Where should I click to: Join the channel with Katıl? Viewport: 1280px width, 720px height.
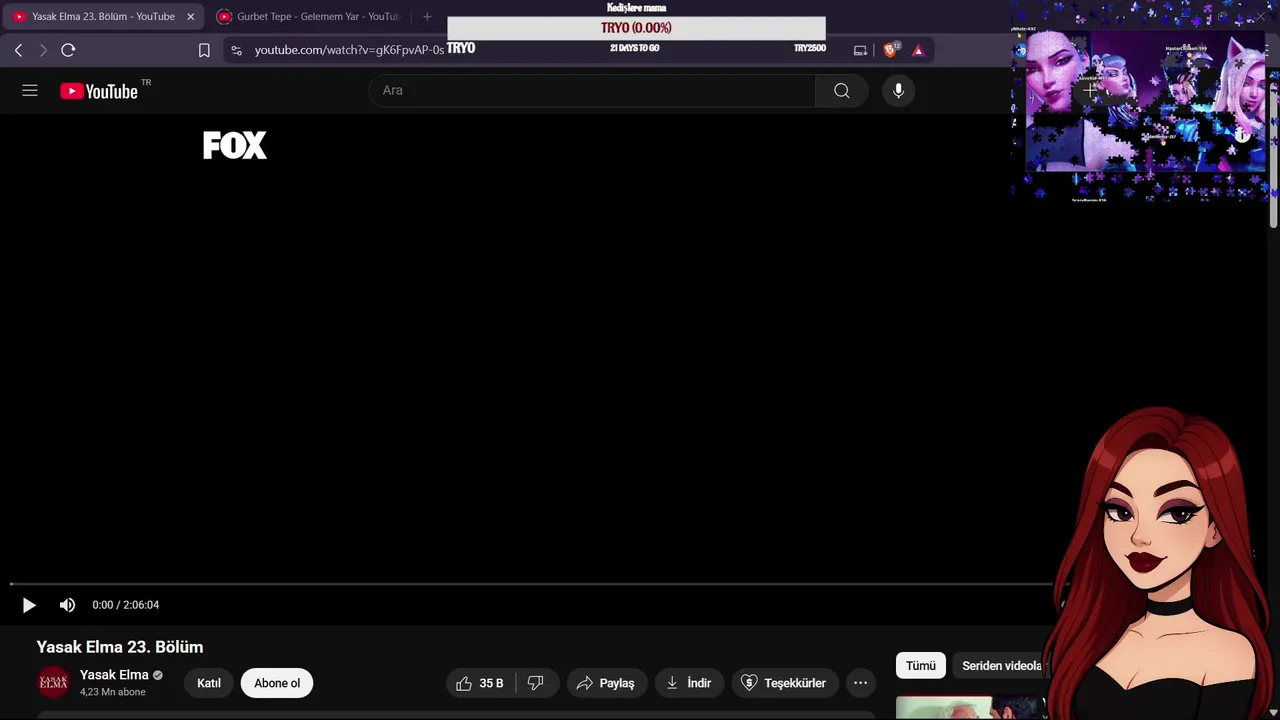[209, 683]
